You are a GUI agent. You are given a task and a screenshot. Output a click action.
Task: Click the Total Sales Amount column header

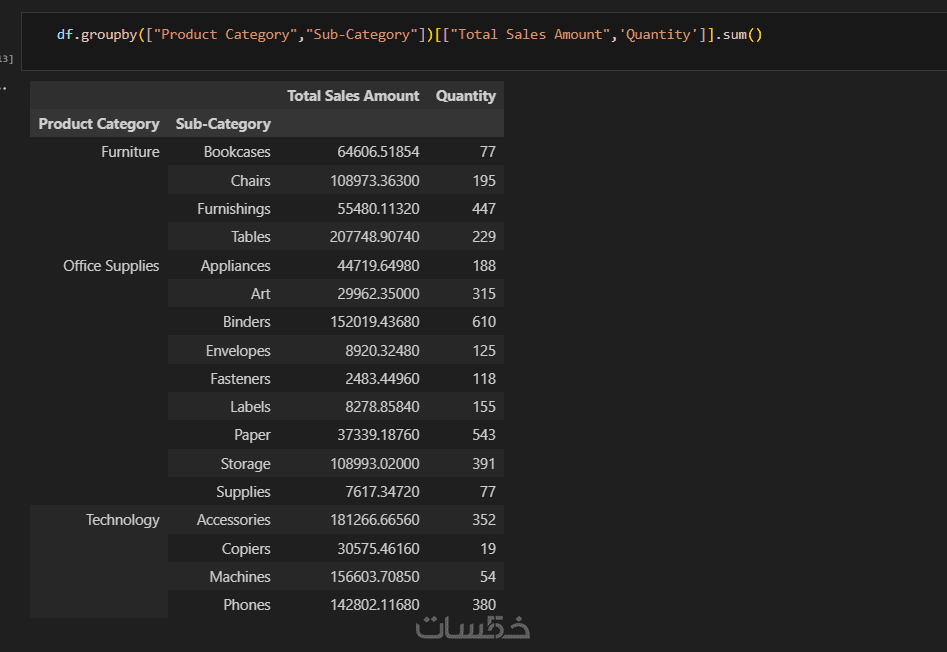[353, 96]
